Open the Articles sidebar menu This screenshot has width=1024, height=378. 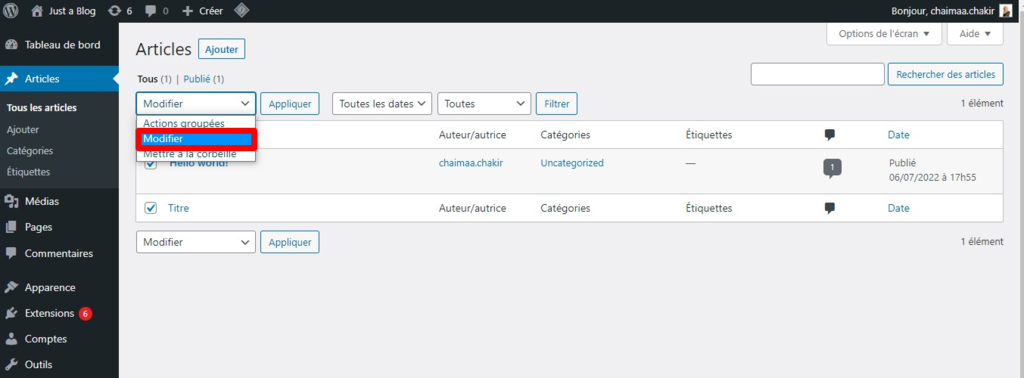tap(59, 79)
